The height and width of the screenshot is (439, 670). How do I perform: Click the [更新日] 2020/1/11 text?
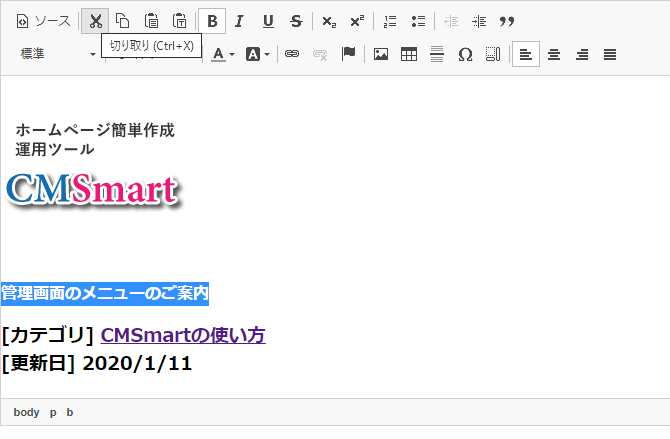click(97, 363)
